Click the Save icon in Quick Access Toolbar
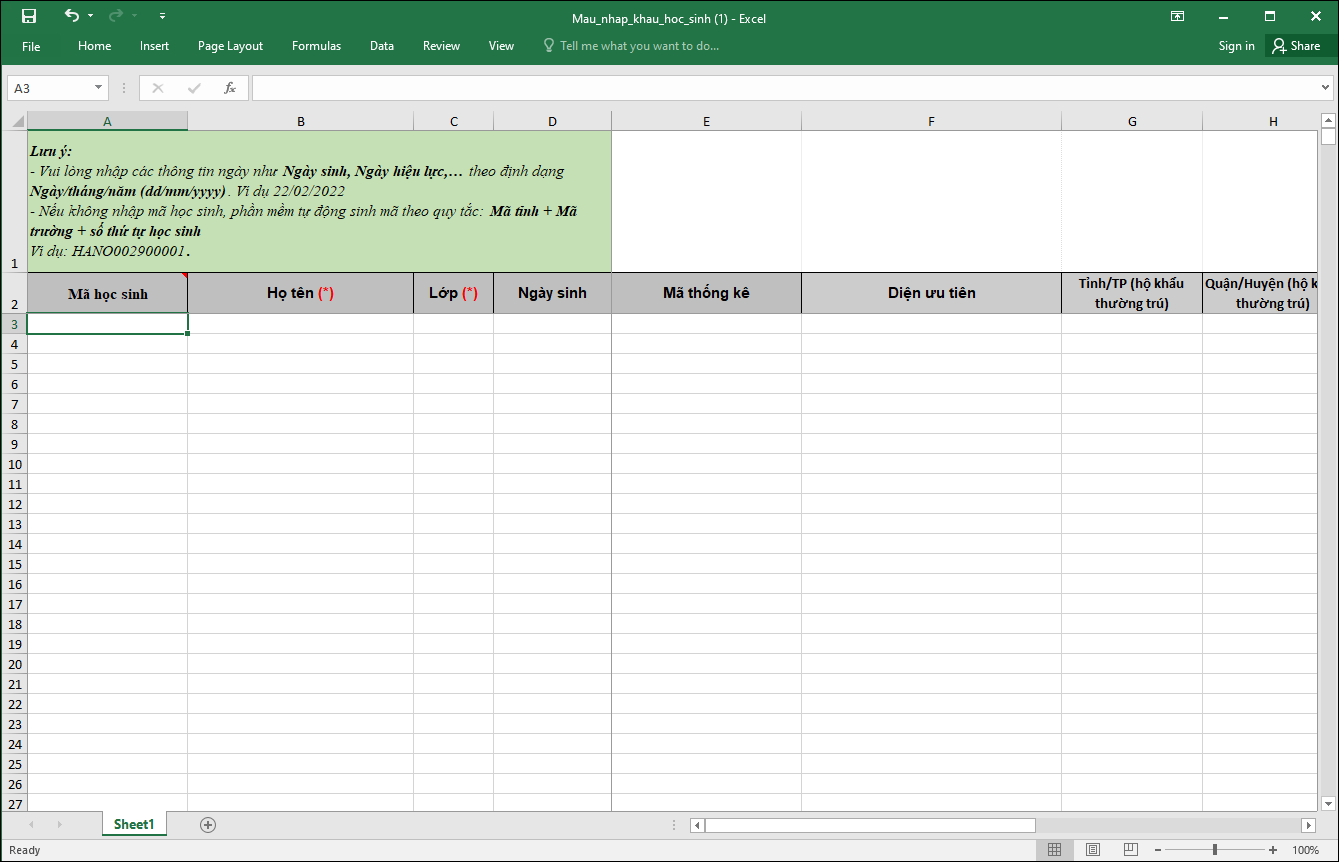This screenshot has width=1339, height=862. point(29,16)
